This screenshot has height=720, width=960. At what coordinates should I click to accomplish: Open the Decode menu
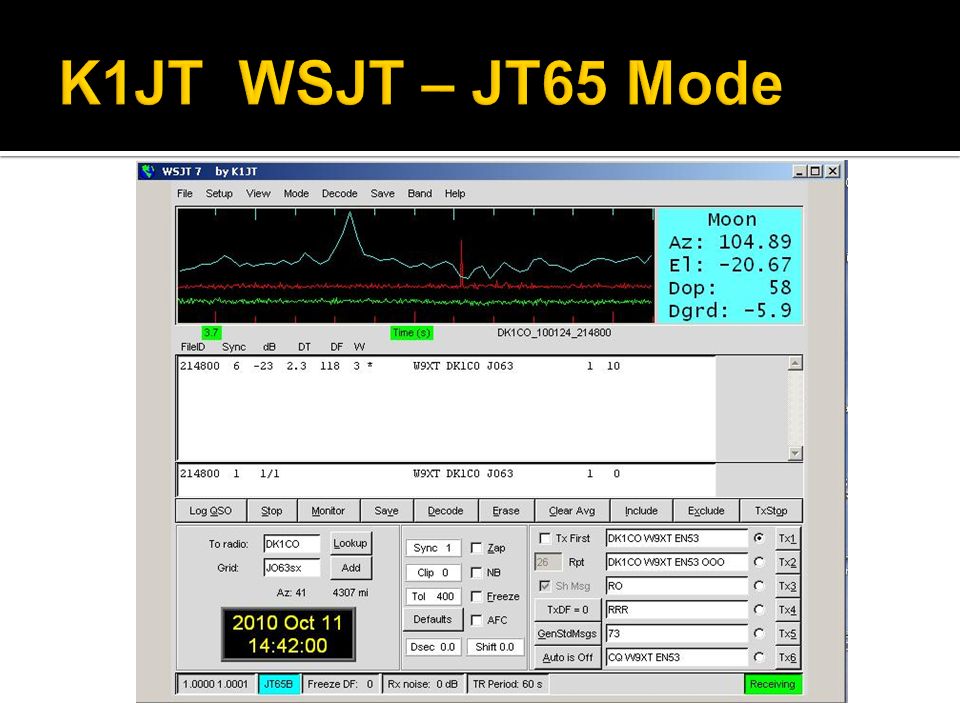[339, 193]
